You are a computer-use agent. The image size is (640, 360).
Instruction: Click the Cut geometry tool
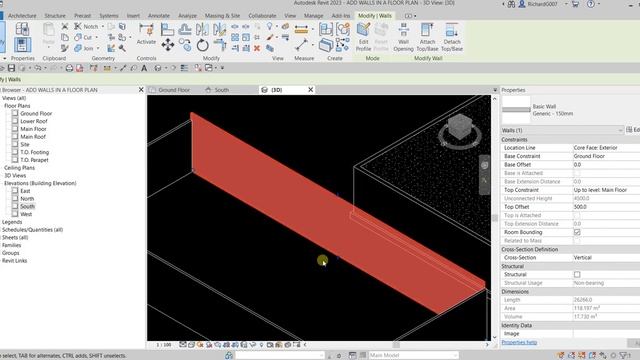83,37
